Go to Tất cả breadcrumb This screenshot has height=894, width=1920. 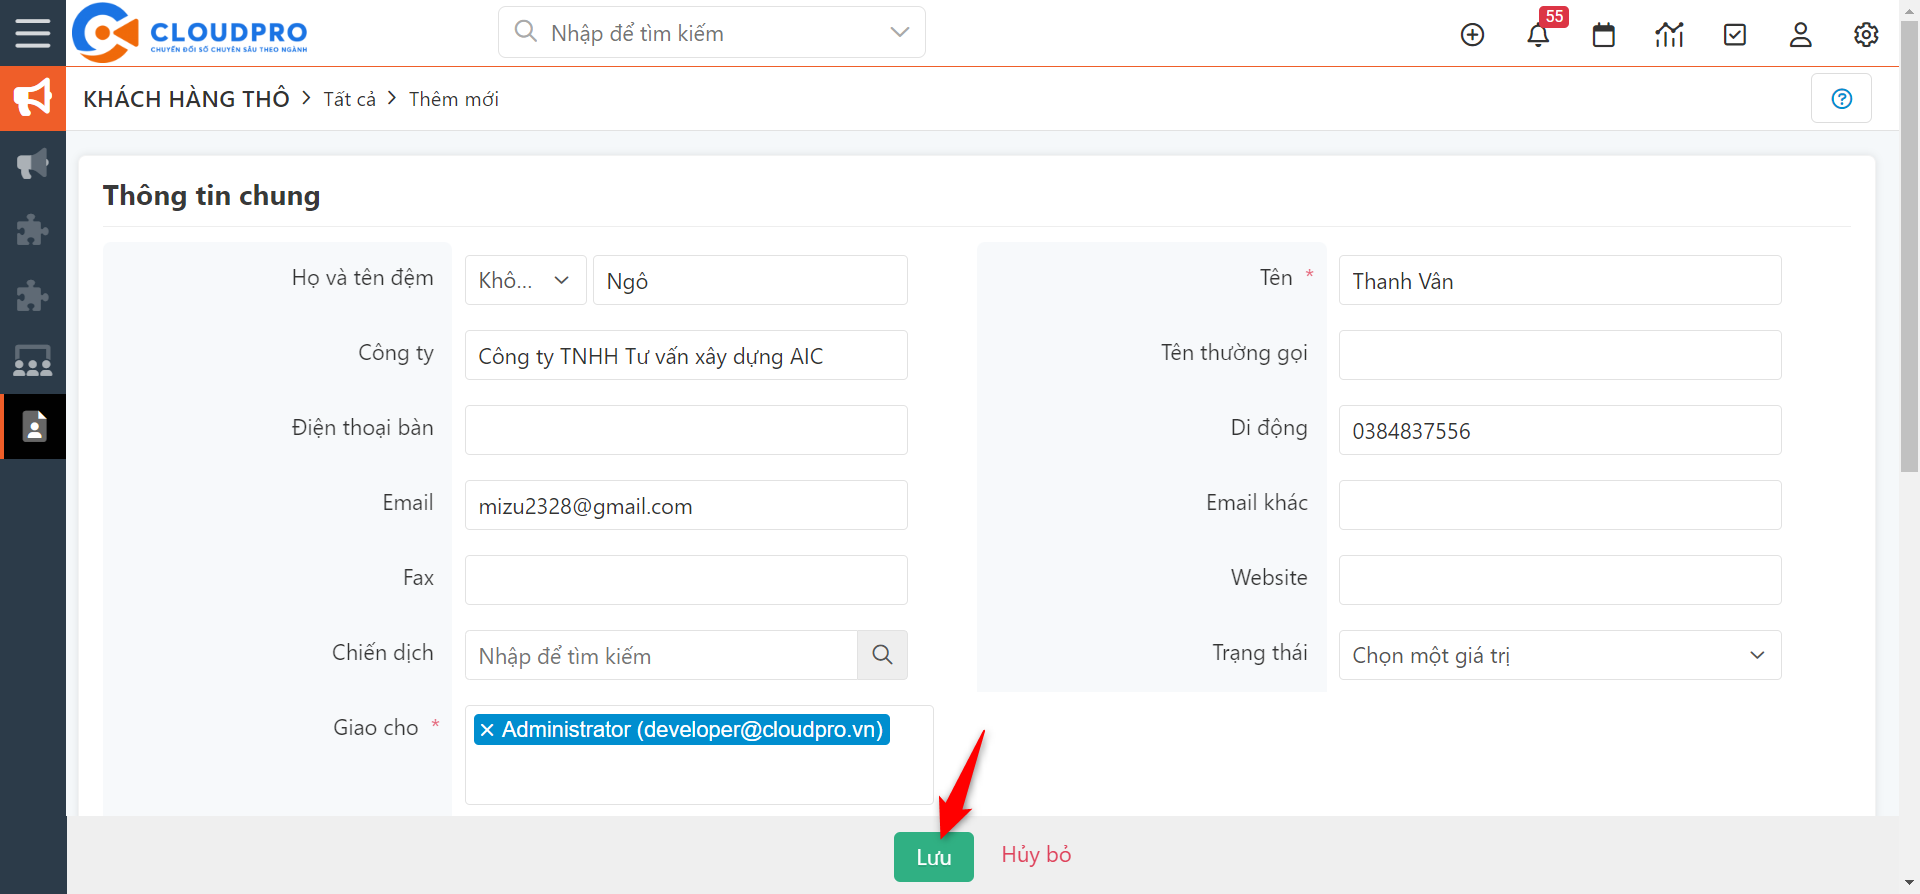tap(350, 99)
